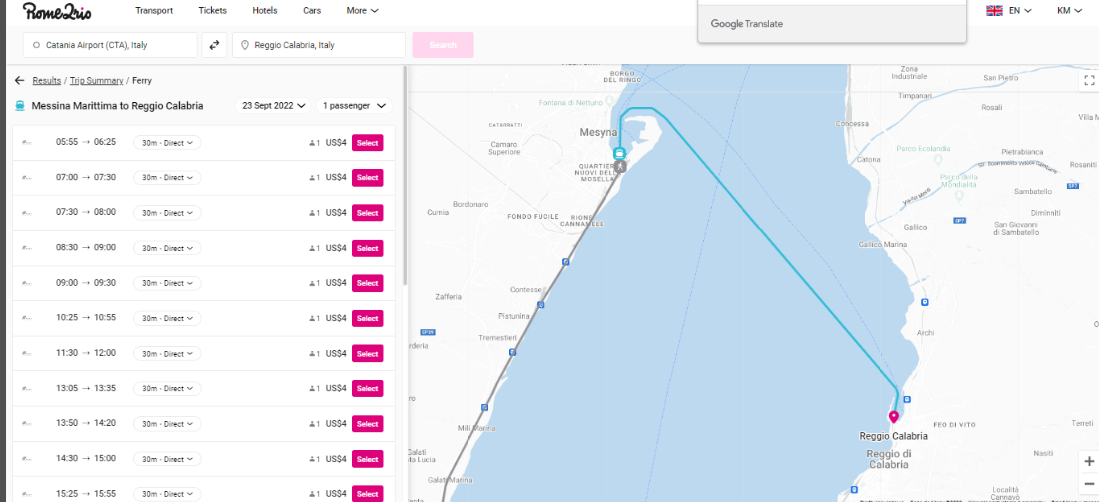The height and width of the screenshot is (502, 1099).
Task: Expand 30m - Direct details for 07:30
Action: 167,213
